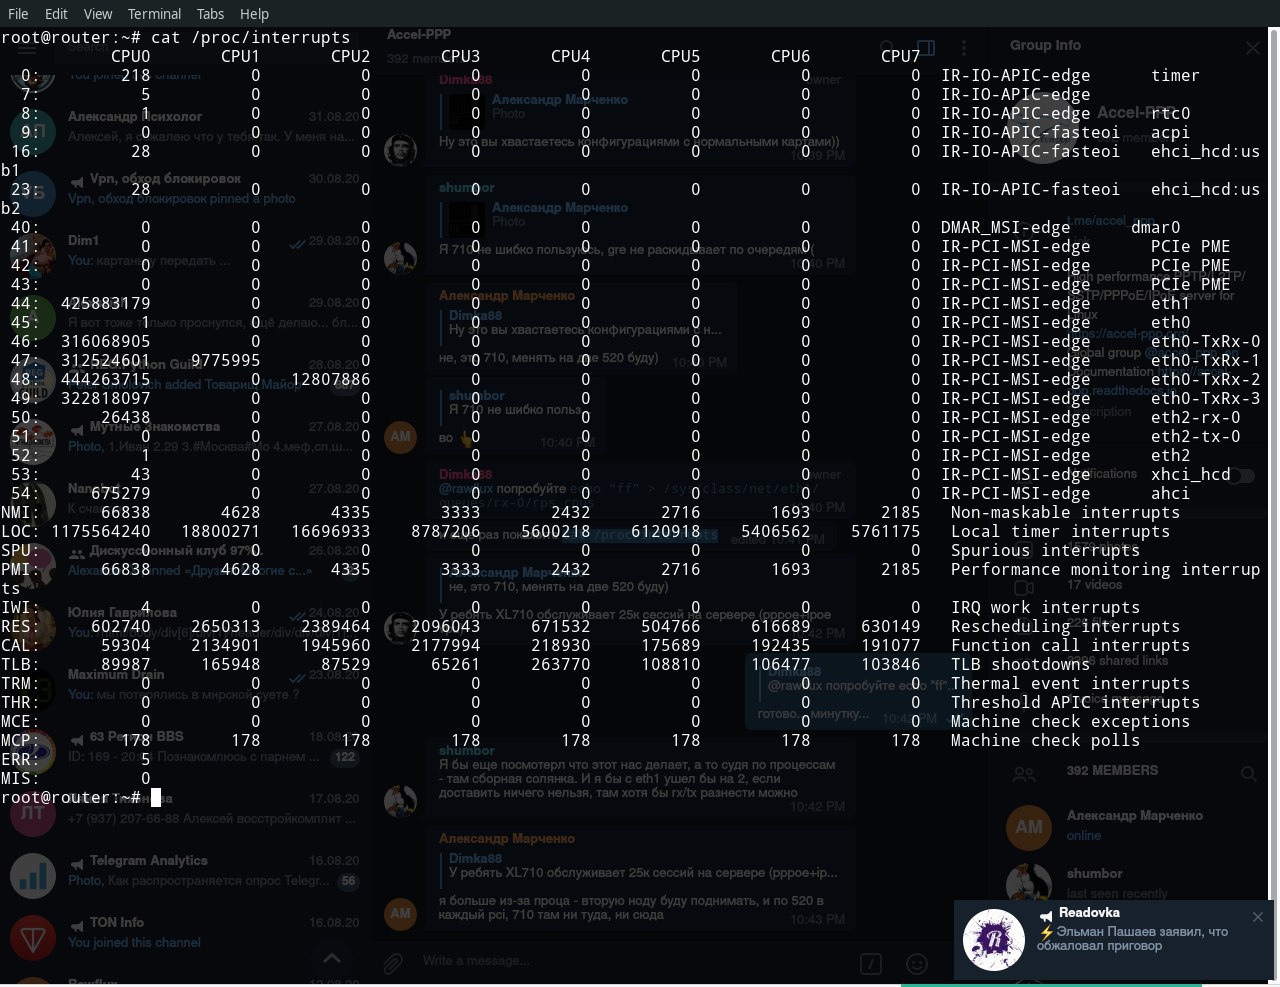Click the 'ahci' device name

pos(1170,494)
